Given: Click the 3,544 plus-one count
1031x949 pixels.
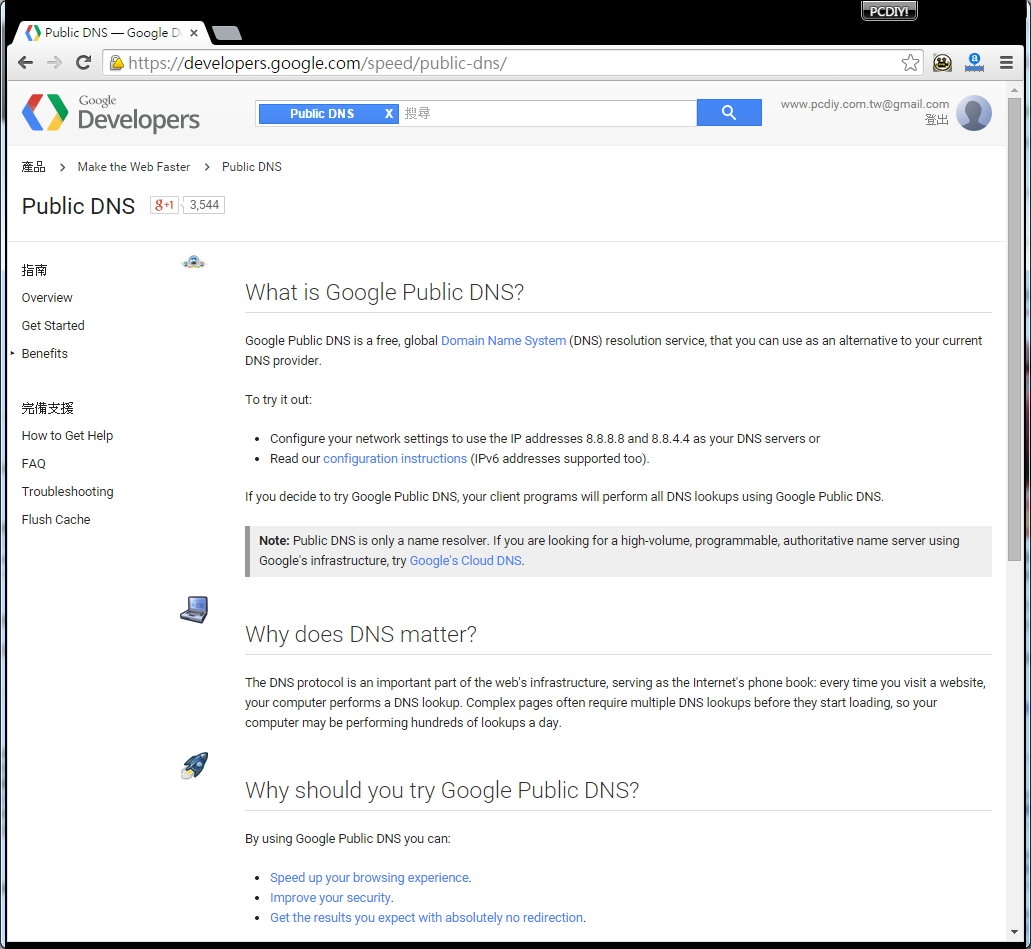Looking at the screenshot, I should (204, 205).
